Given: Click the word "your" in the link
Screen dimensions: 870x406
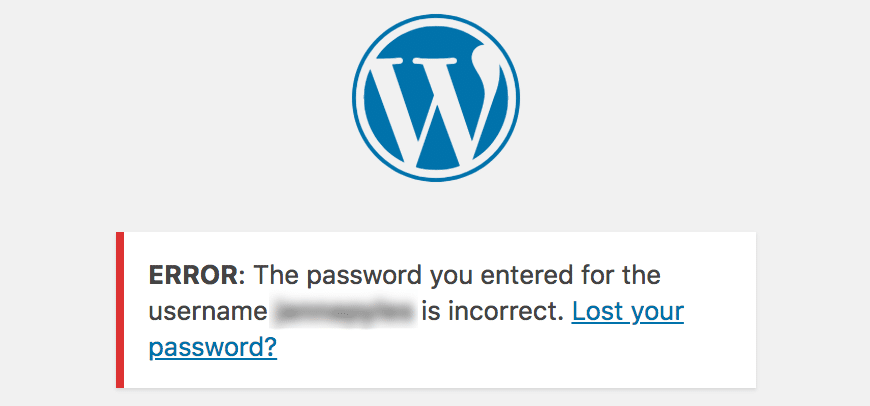Looking at the screenshot, I should point(656,311).
